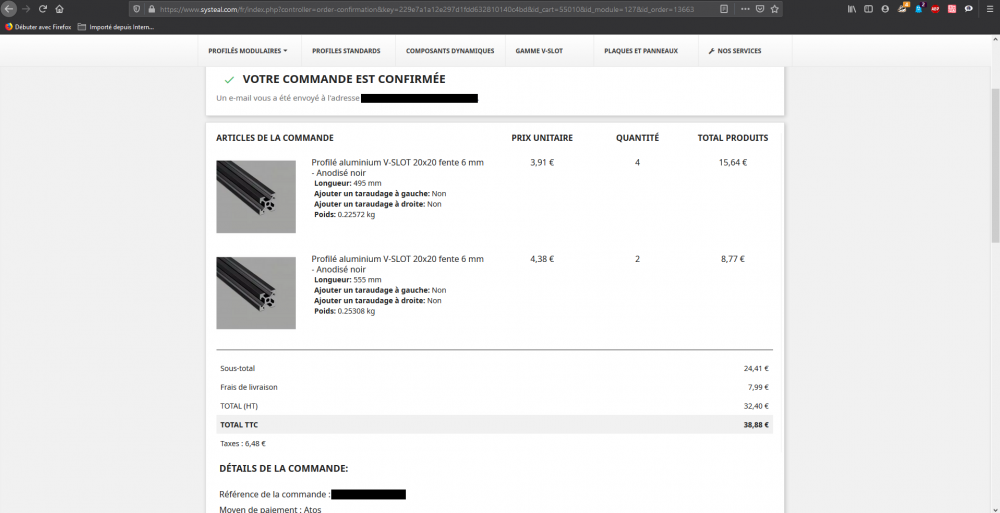The image size is (1000, 513).
Task: Open the Débuter avec Firefox bookmark
Action: [39, 27]
